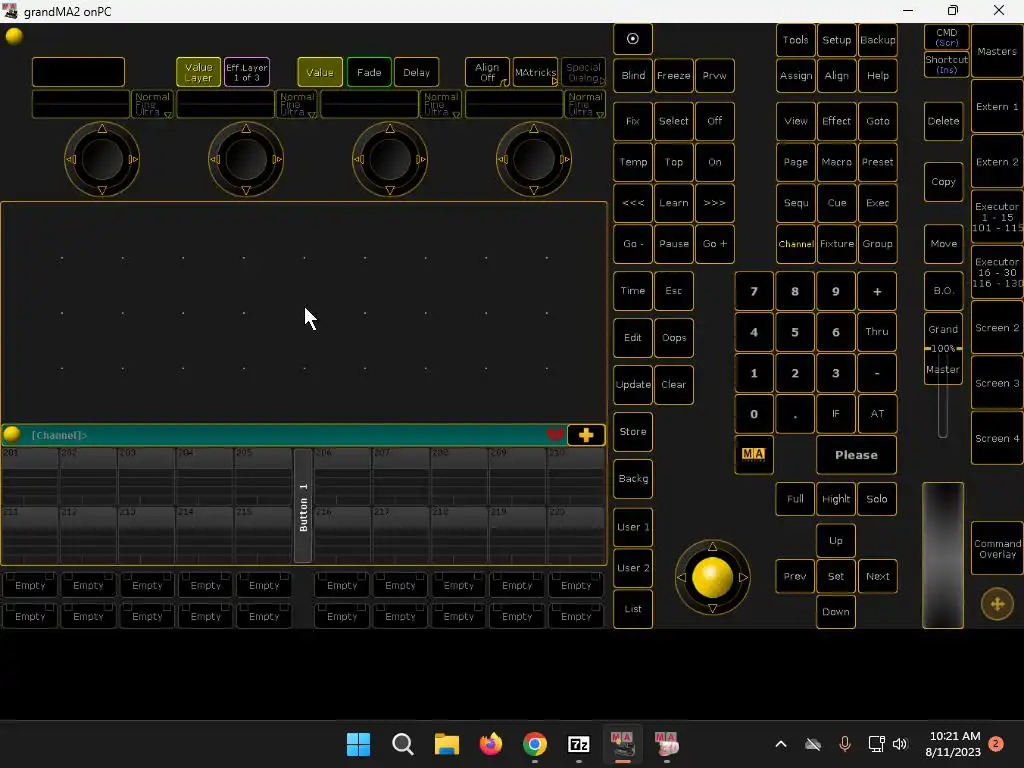Click right arrow on third encoder wheel
Viewport: 1024px width, 768px height.
pos(421,159)
